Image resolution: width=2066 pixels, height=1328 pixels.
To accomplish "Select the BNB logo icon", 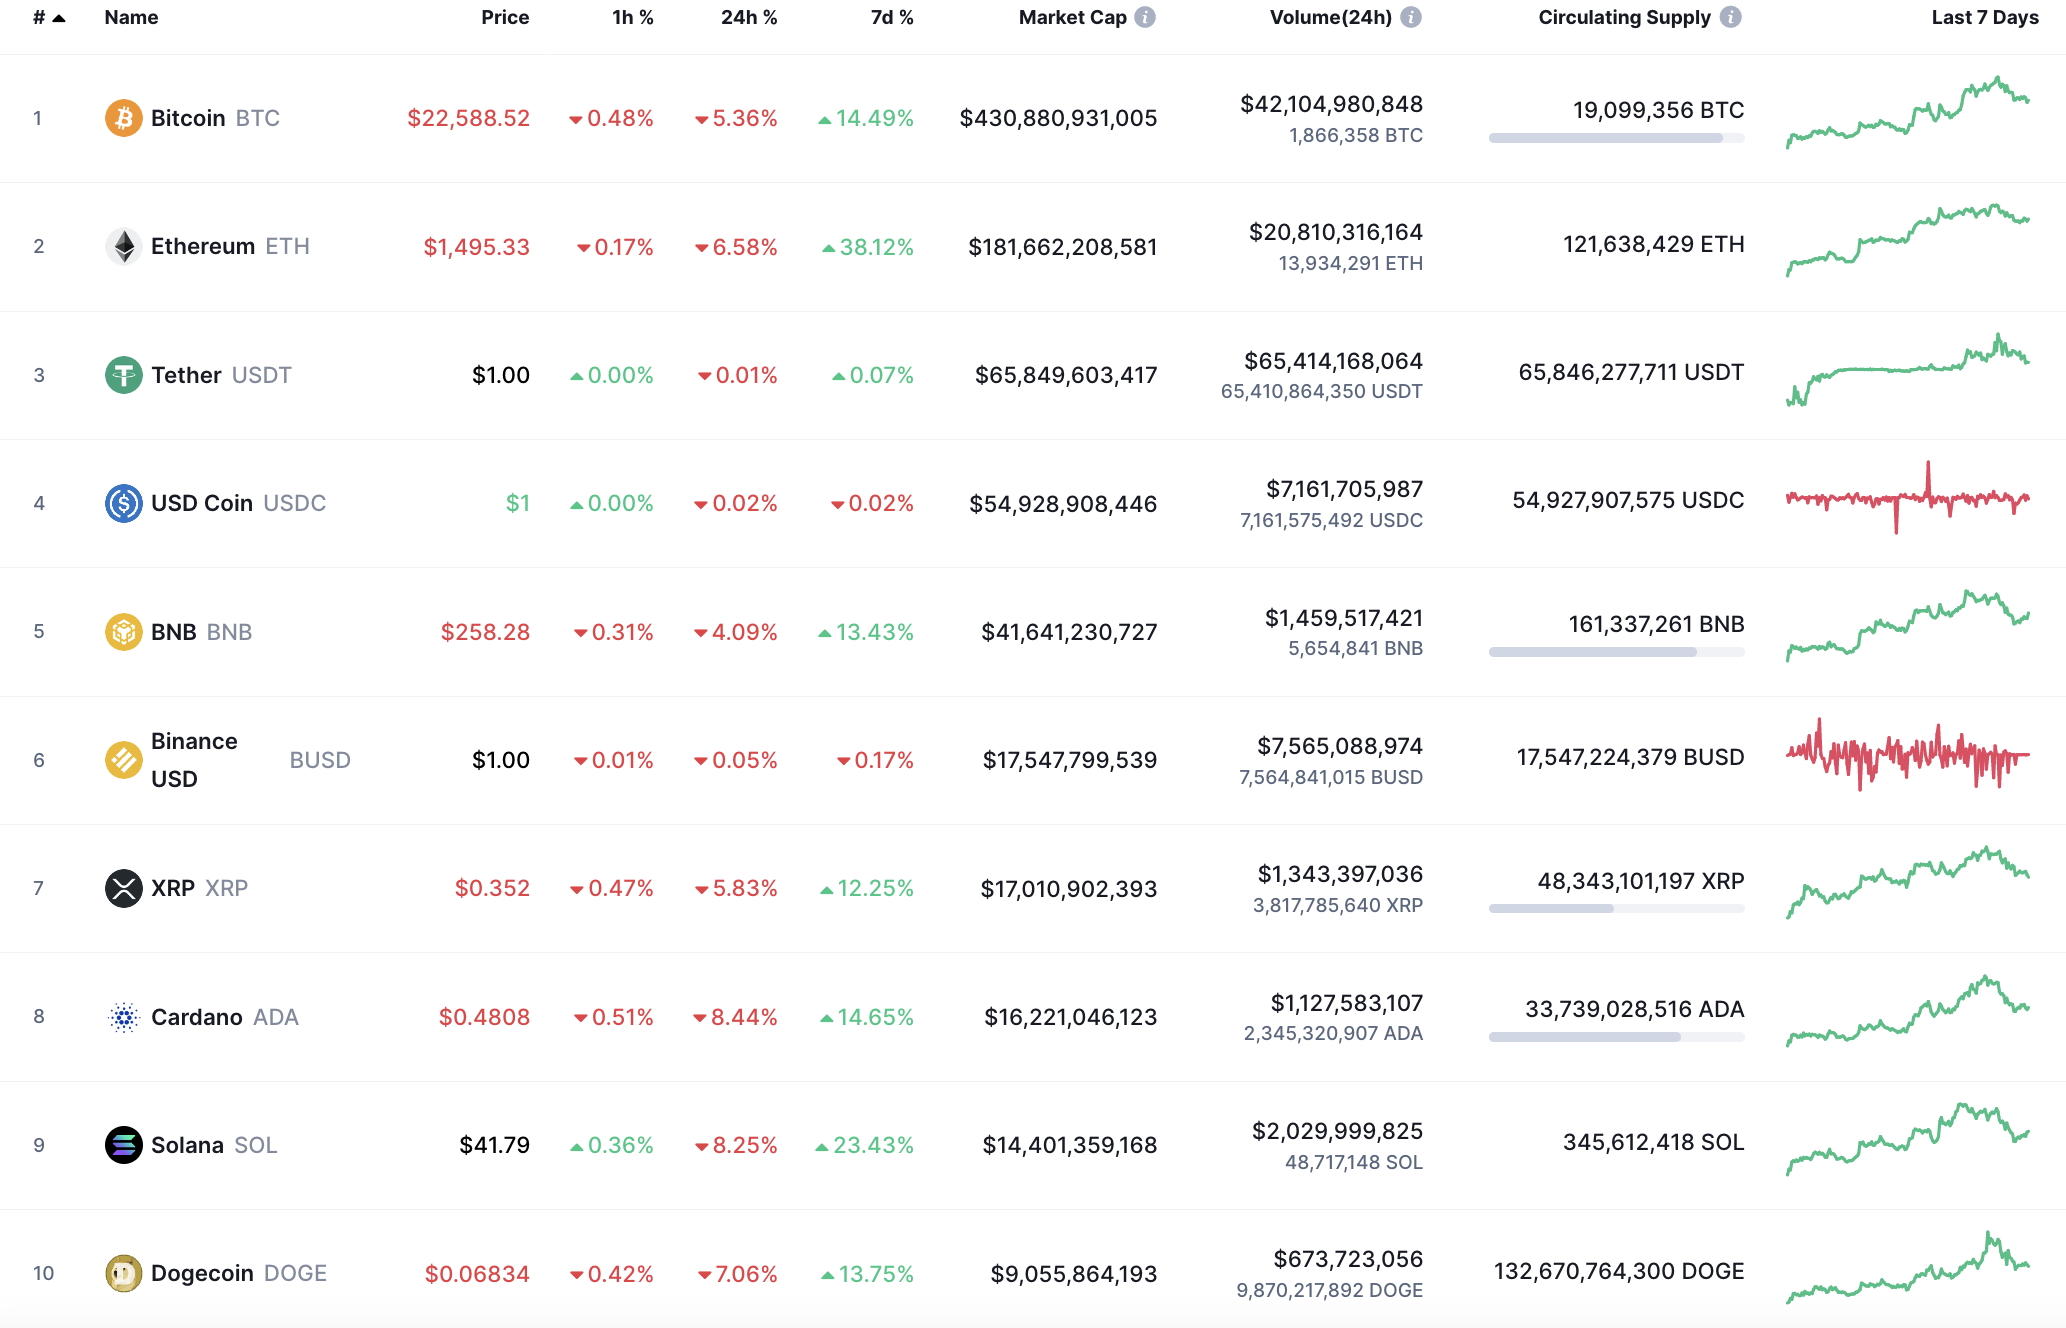I will 123,631.
